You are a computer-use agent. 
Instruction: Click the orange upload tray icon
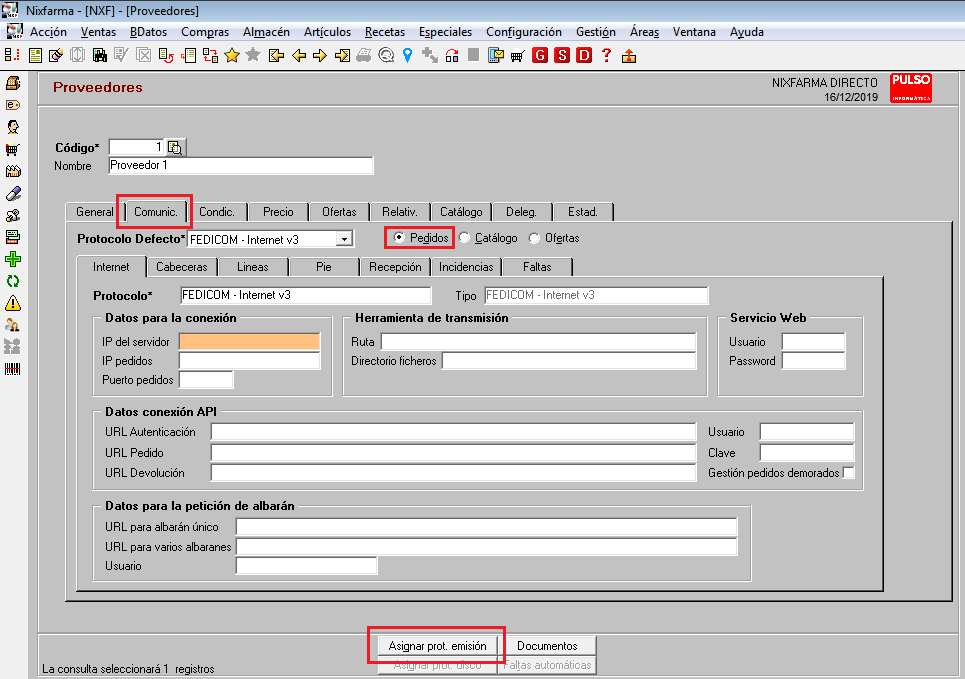628,56
